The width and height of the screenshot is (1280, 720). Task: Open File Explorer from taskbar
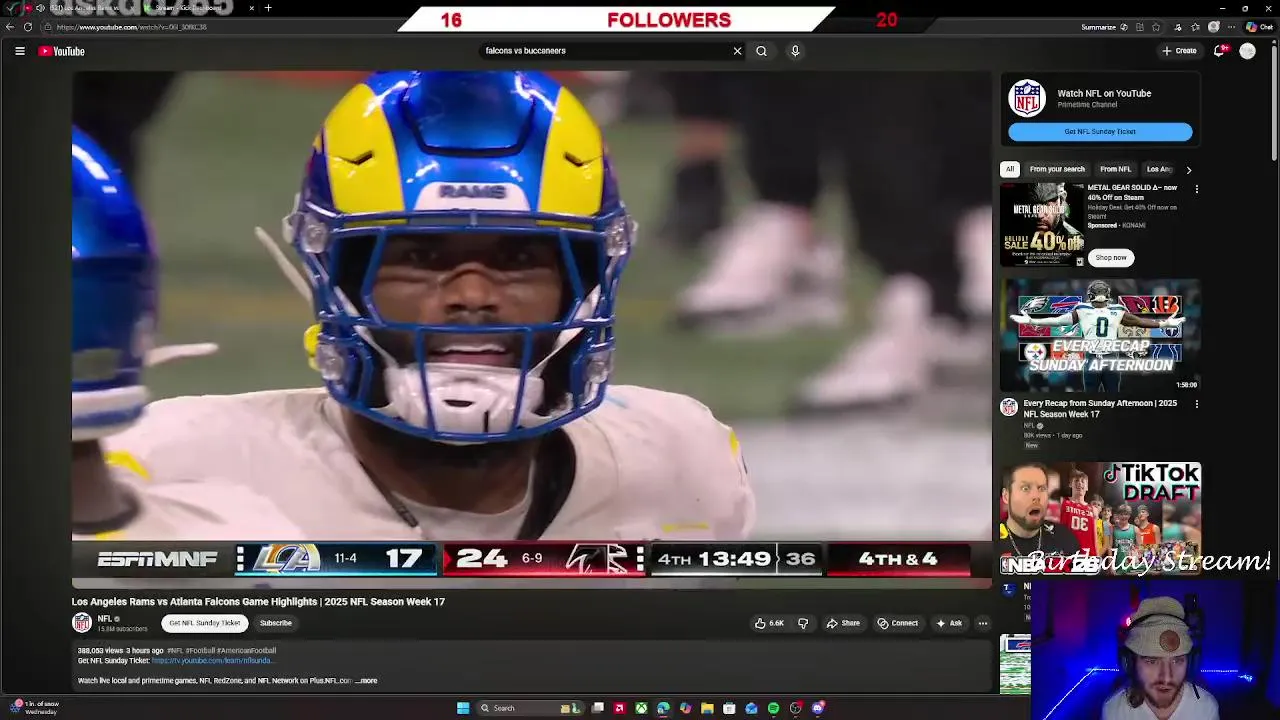click(707, 708)
